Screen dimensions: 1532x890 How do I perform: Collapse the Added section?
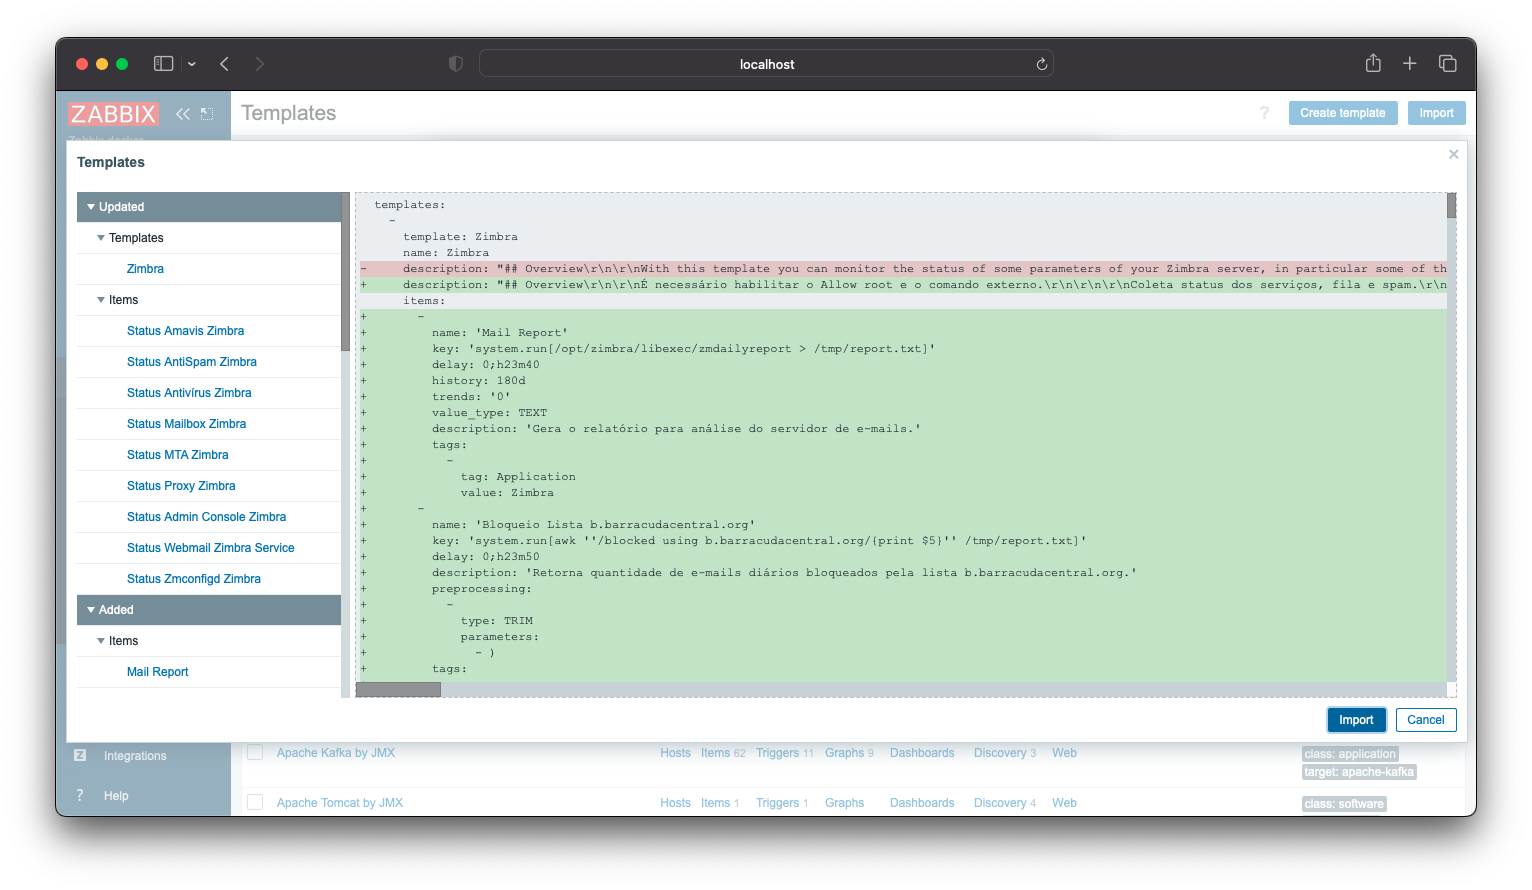pos(91,609)
